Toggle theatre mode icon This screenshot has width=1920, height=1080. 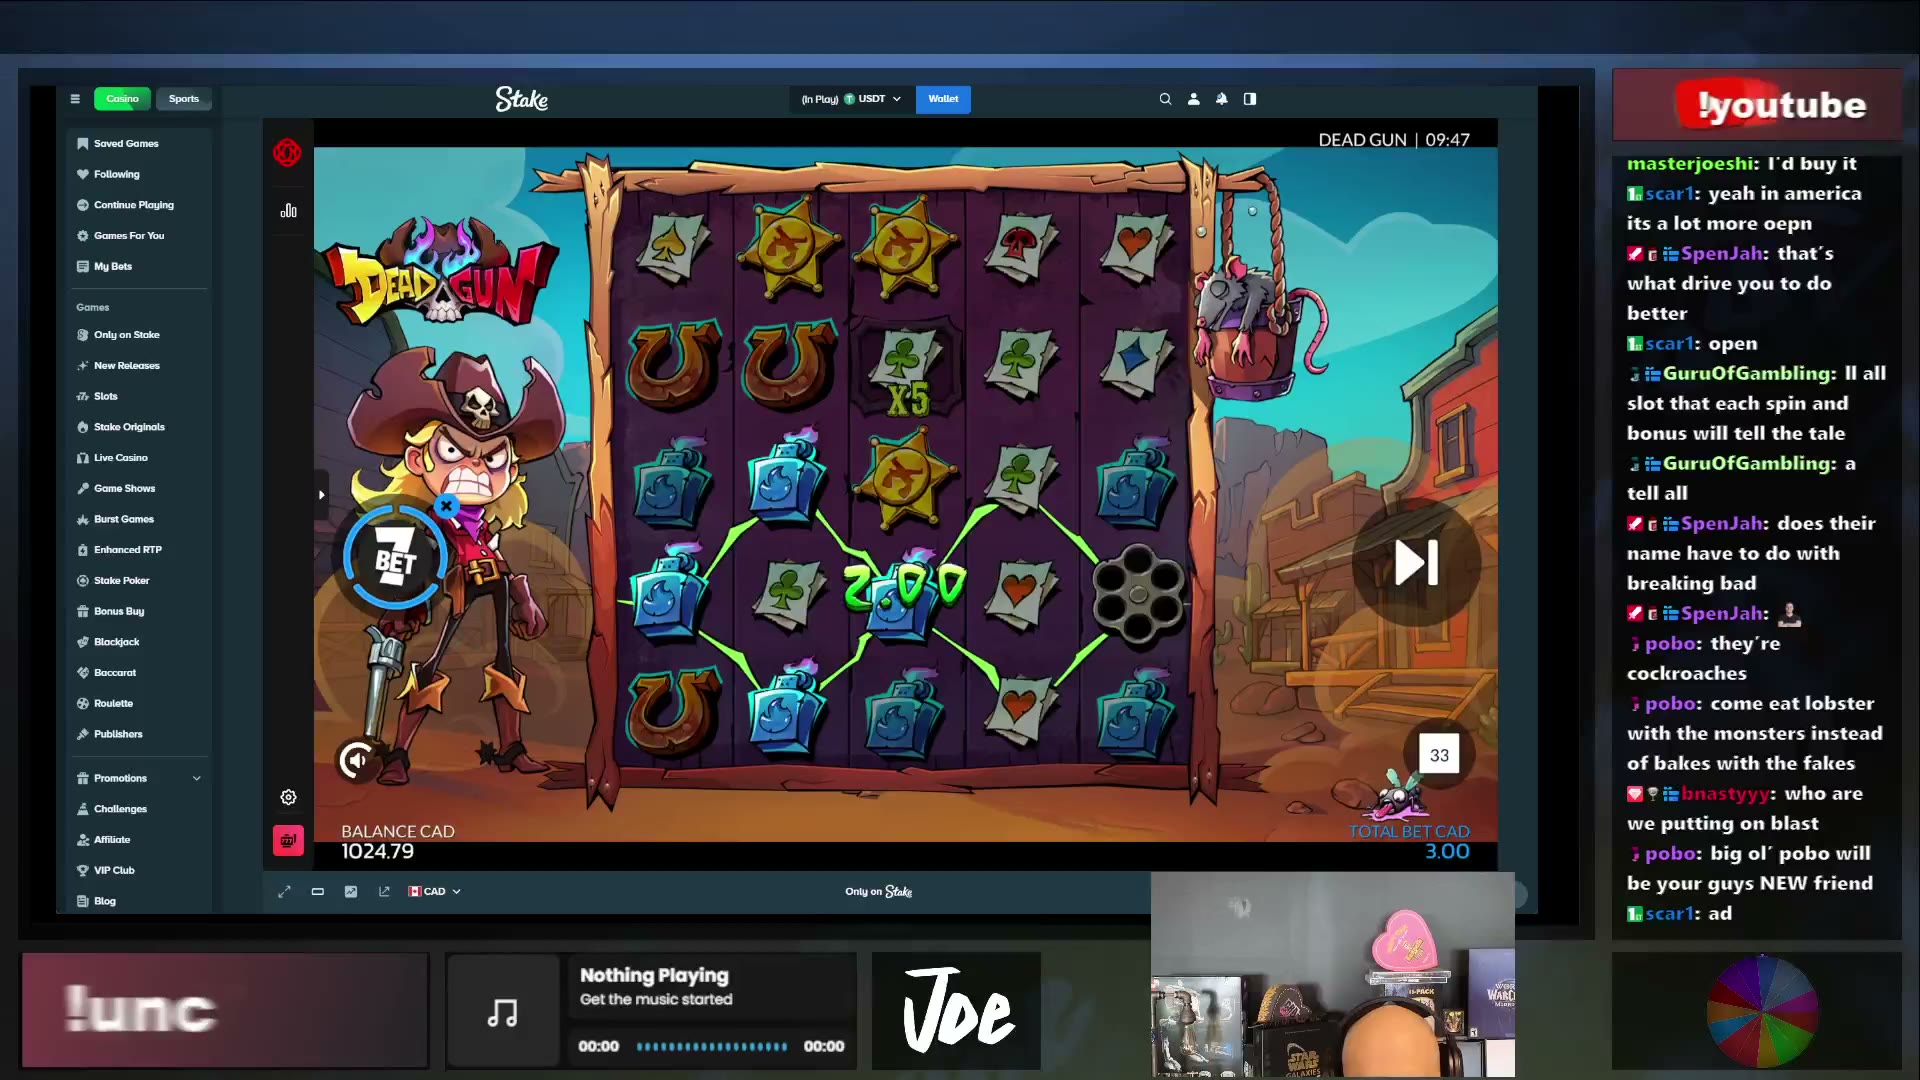pos(318,892)
